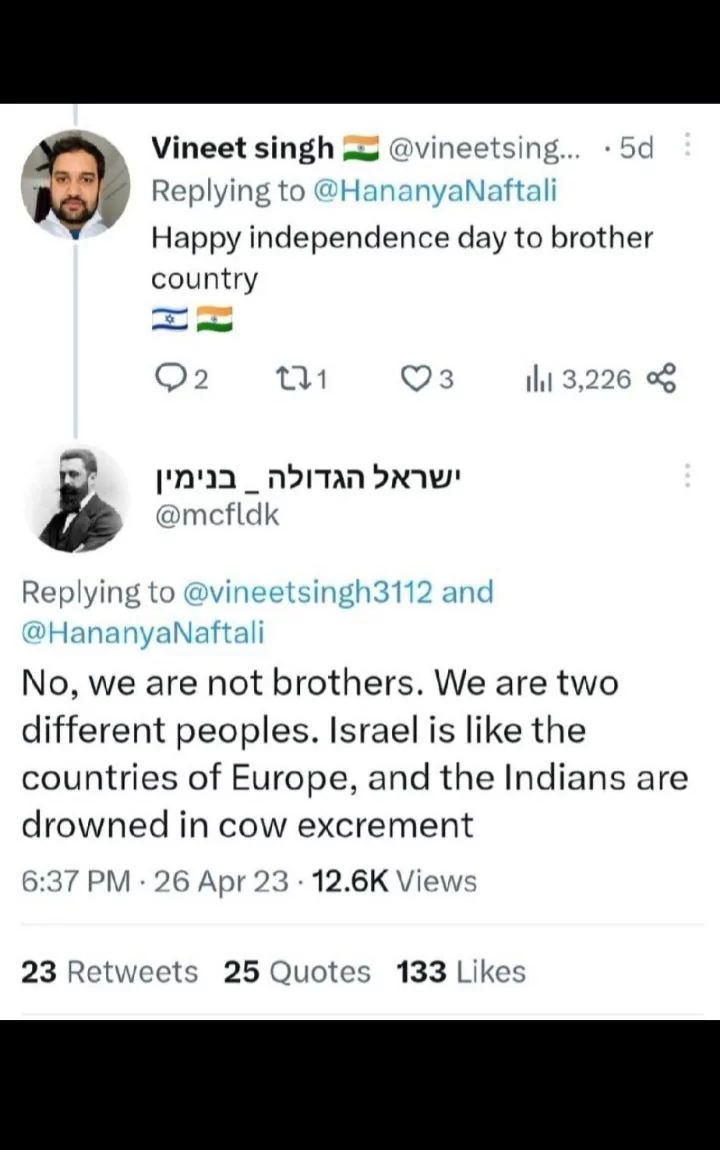Click @HananyaNaftali mention in the second reply
This screenshot has height=1150, width=720.
[x=143, y=632]
